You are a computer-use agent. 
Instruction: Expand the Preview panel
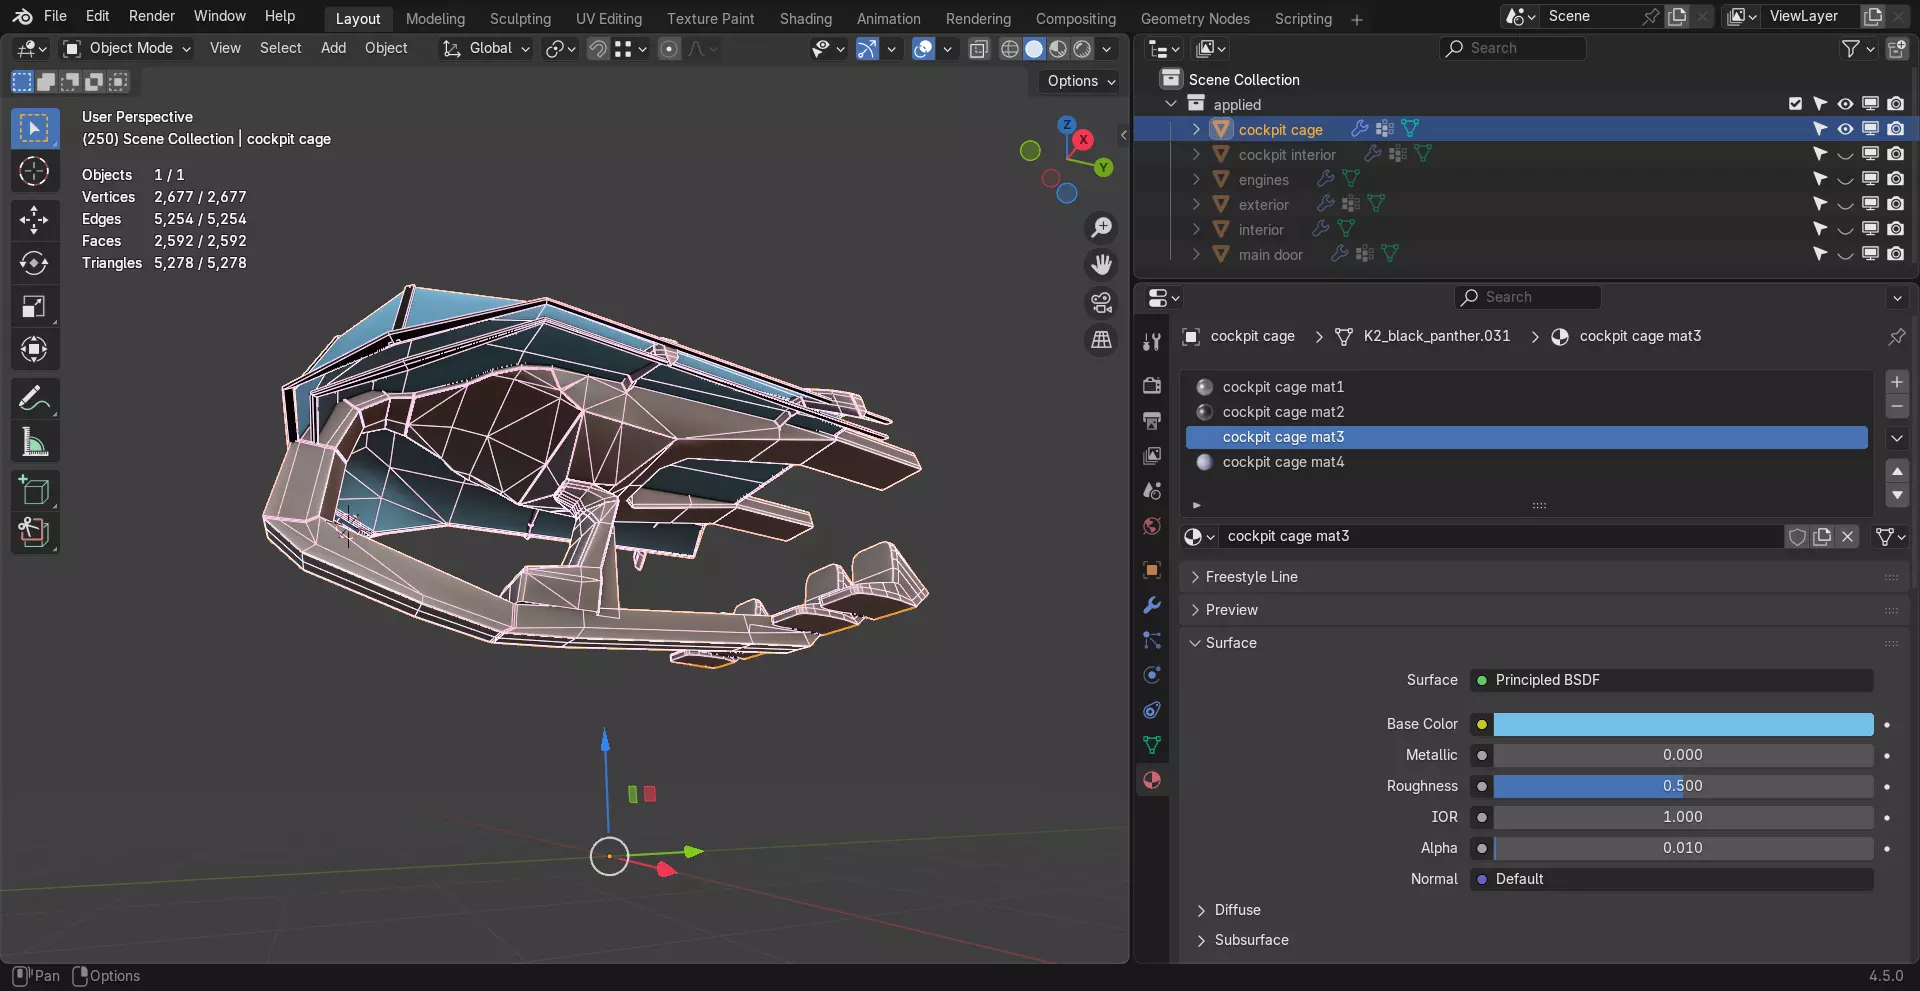pos(1231,610)
